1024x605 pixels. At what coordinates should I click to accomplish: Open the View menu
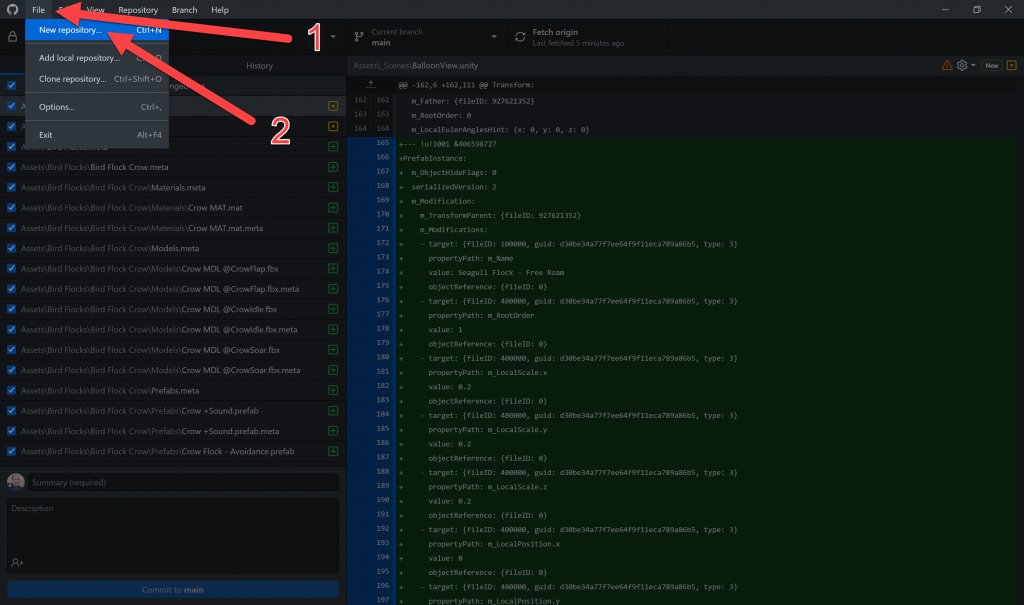(x=95, y=10)
